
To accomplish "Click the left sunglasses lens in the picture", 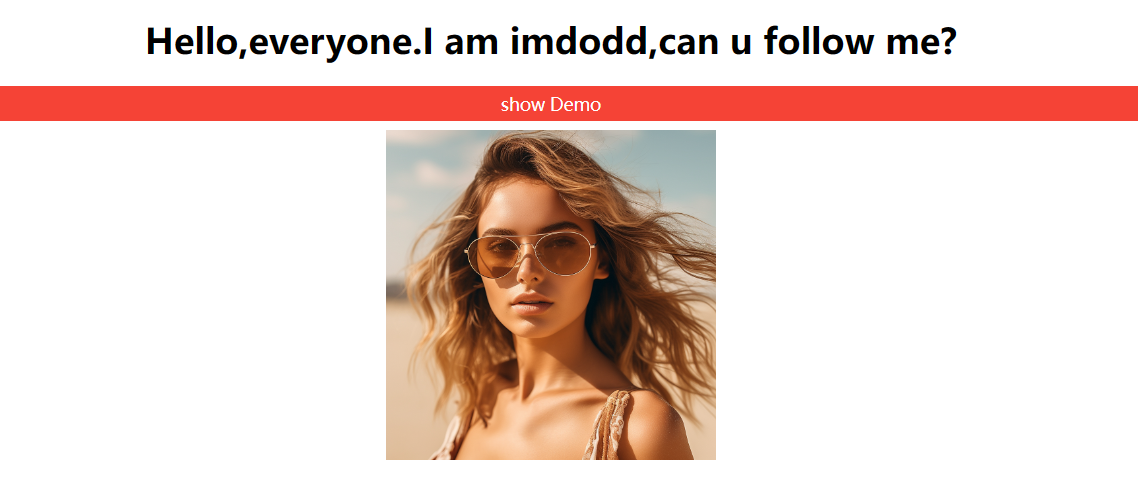I will point(495,258).
